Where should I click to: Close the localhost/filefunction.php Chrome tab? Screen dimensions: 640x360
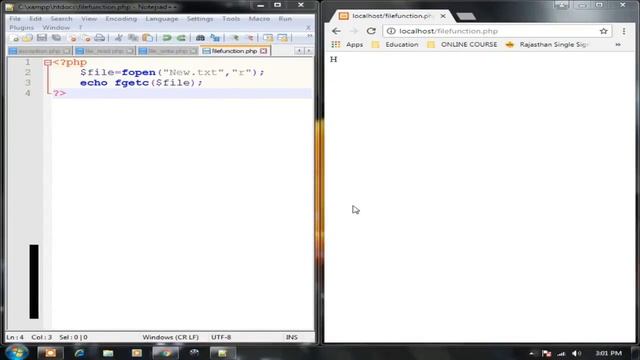(443, 16)
